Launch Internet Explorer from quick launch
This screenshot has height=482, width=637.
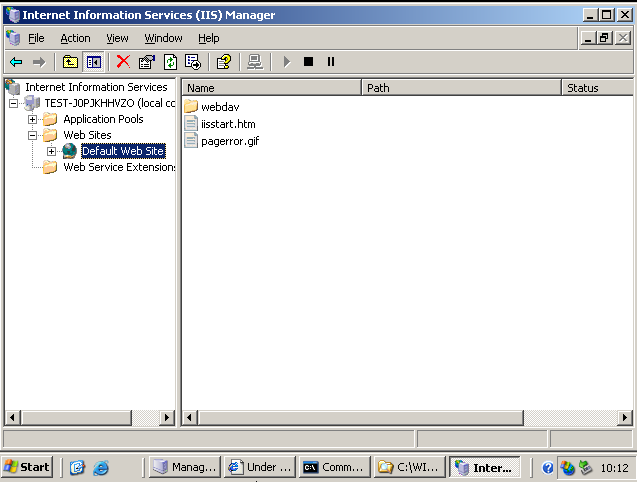pyautogui.click(x=101, y=468)
